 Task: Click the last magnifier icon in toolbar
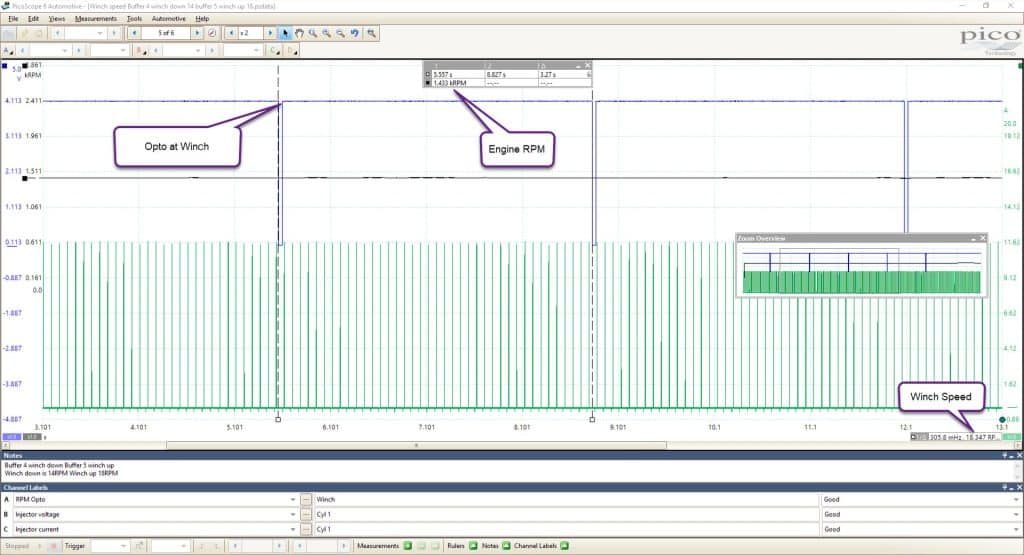372,33
